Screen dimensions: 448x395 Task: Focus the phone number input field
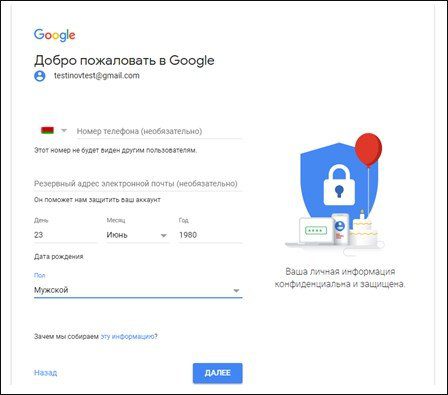click(x=159, y=131)
